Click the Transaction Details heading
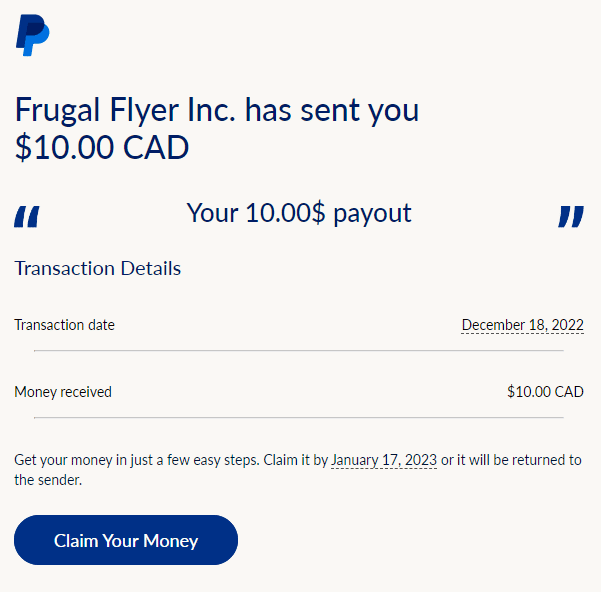The image size is (601, 592). pos(97,268)
